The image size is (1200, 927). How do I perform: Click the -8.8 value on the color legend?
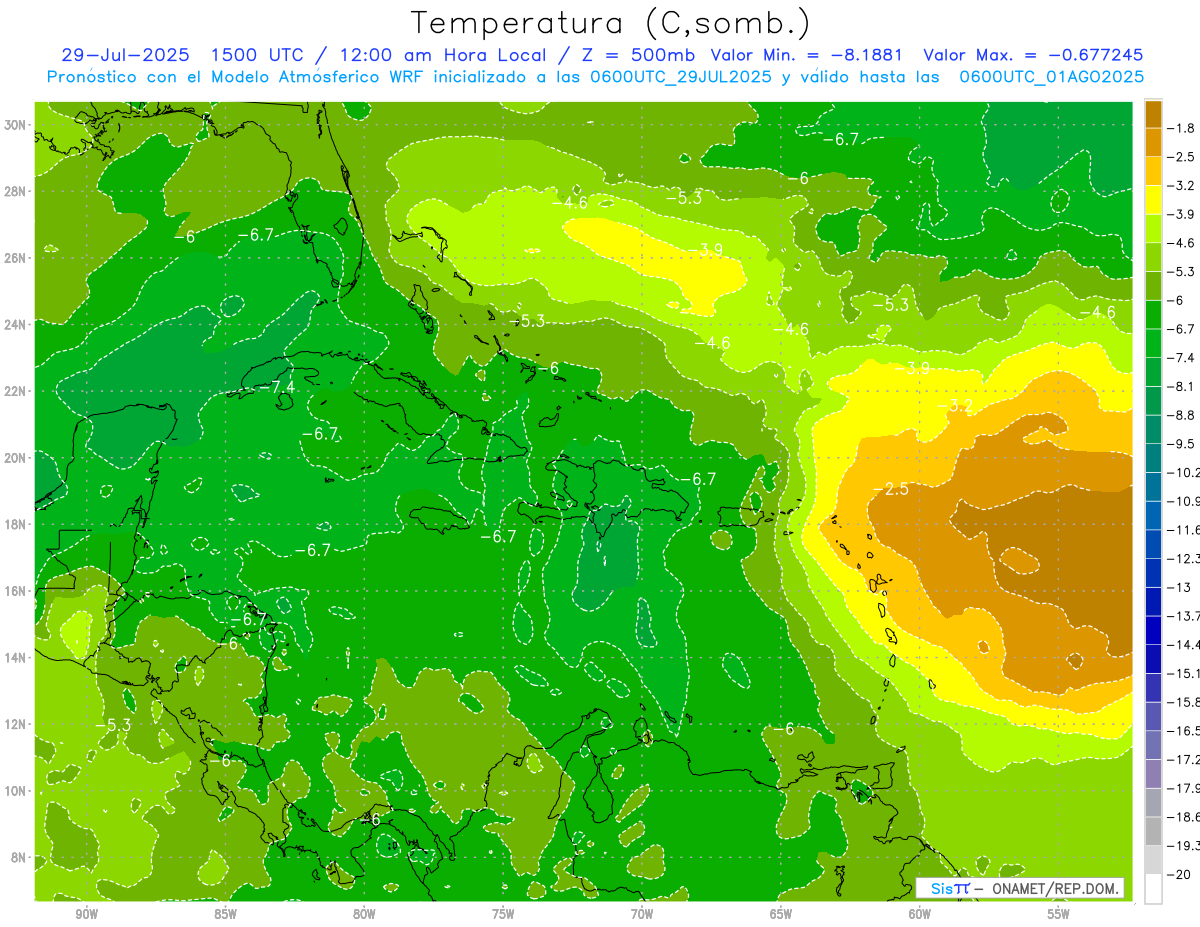pos(1181,415)
